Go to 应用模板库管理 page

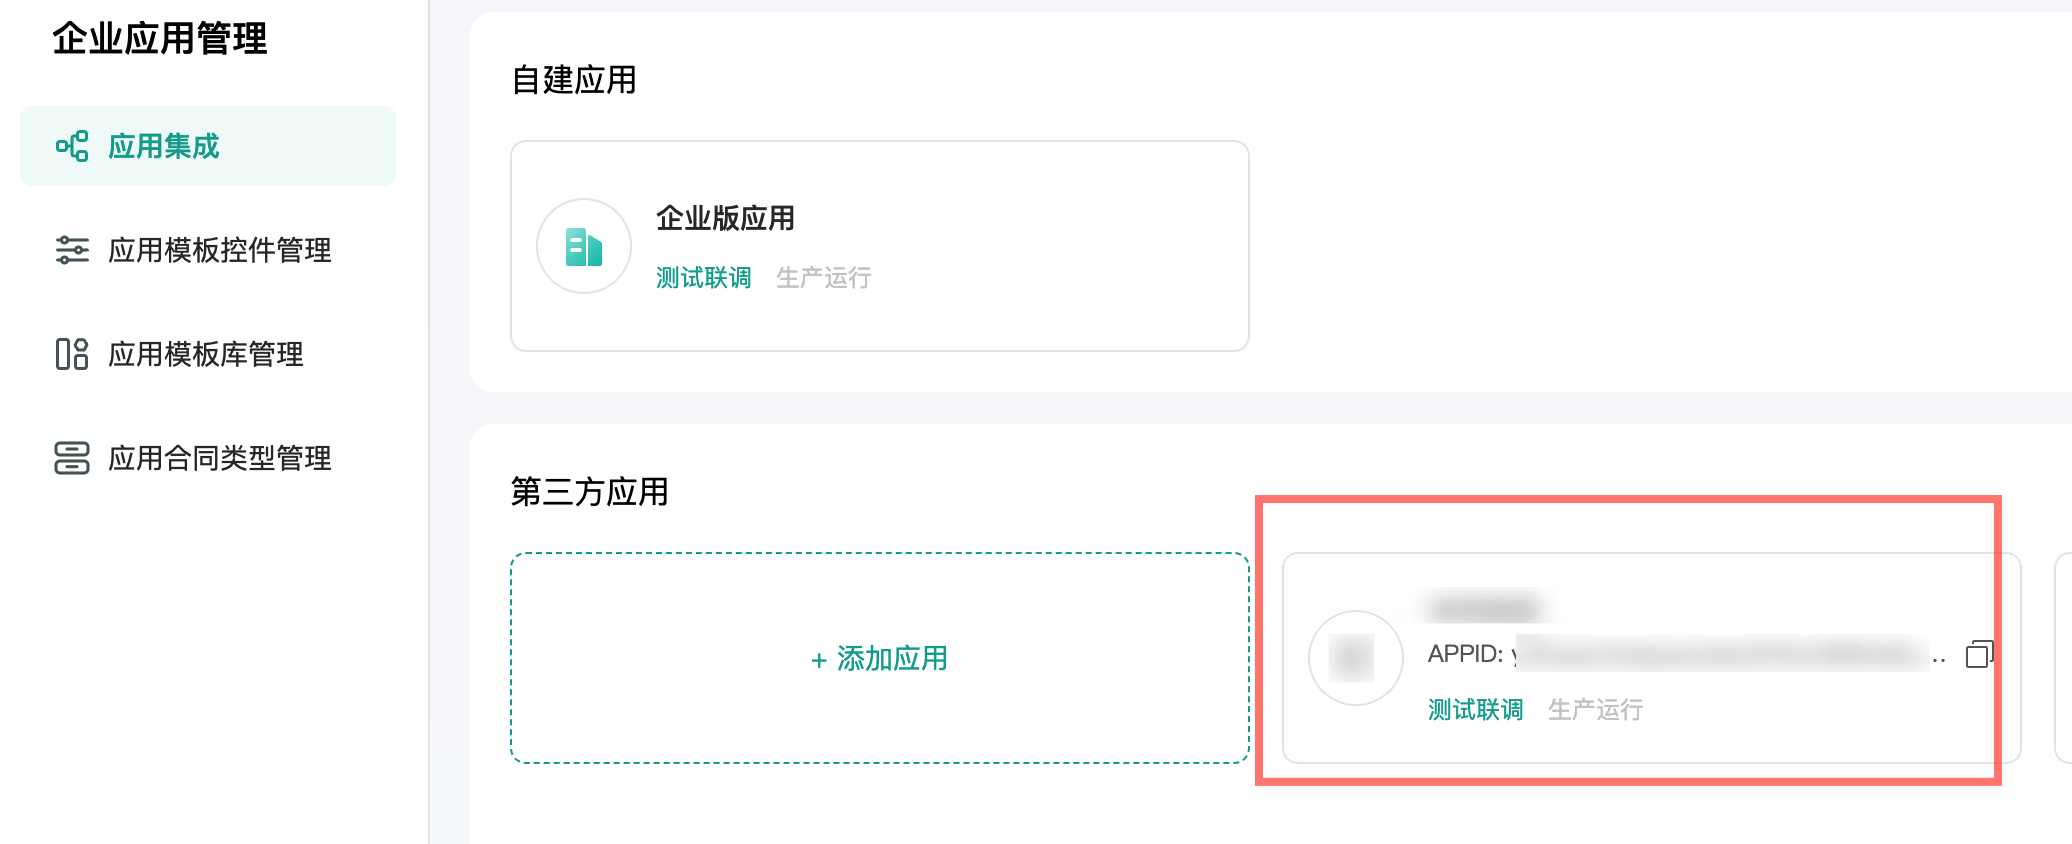point(208,354)
